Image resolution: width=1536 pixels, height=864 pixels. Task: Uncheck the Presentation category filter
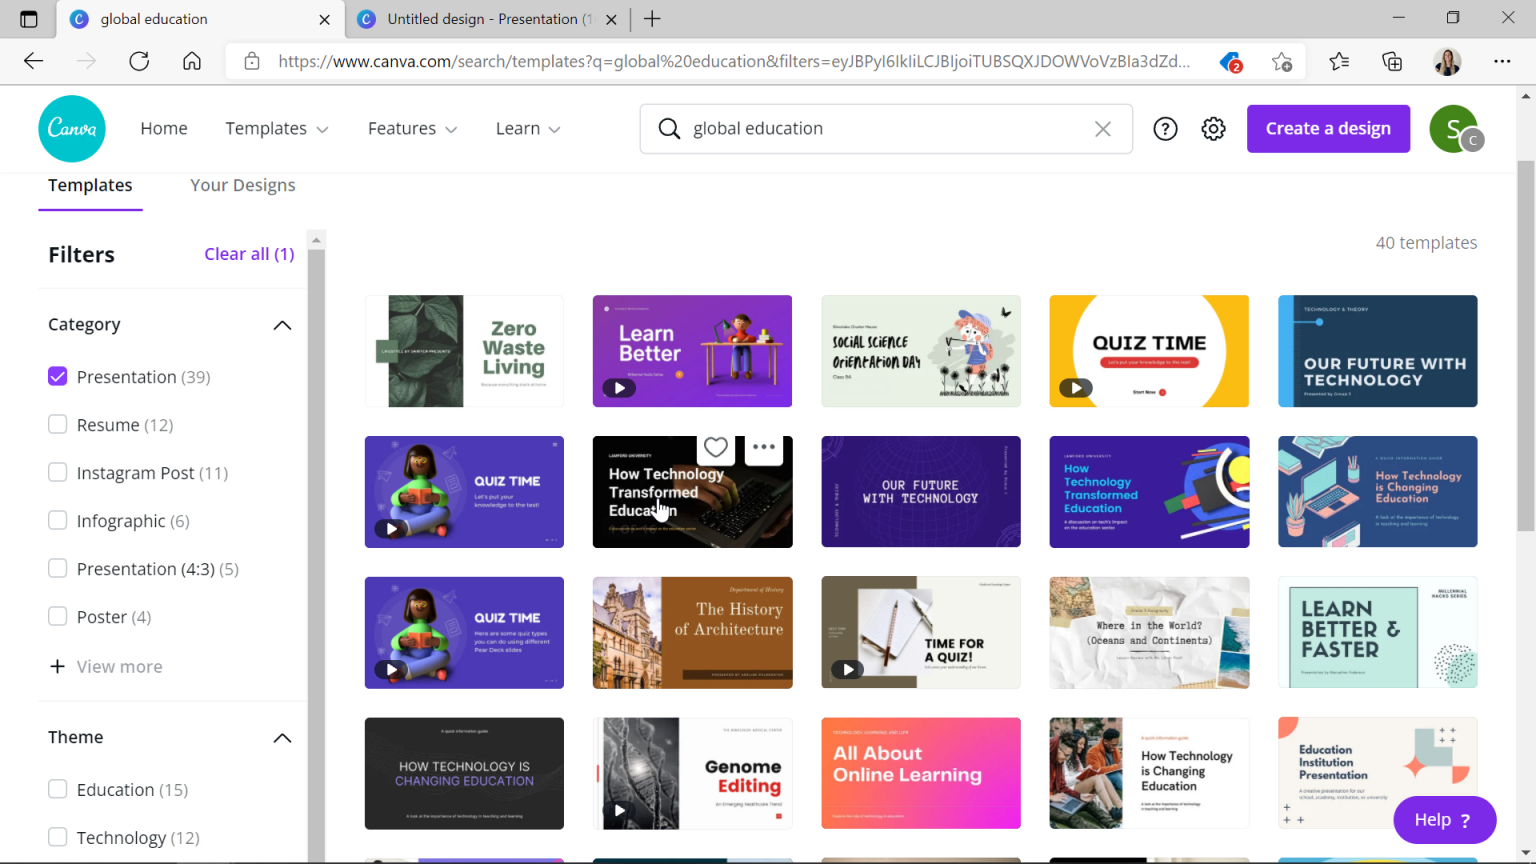(x=57, y=376)
